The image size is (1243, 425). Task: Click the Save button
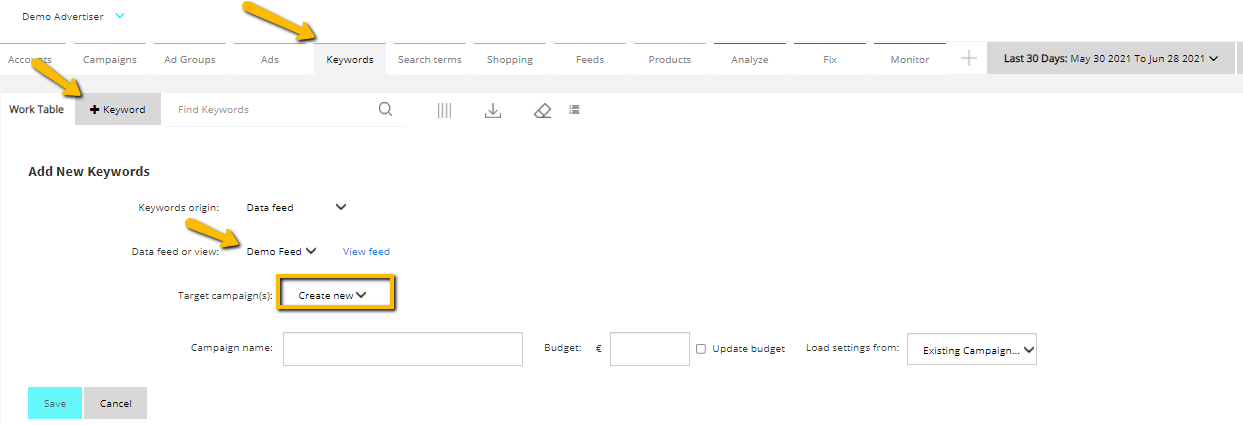tap(55, 403)
